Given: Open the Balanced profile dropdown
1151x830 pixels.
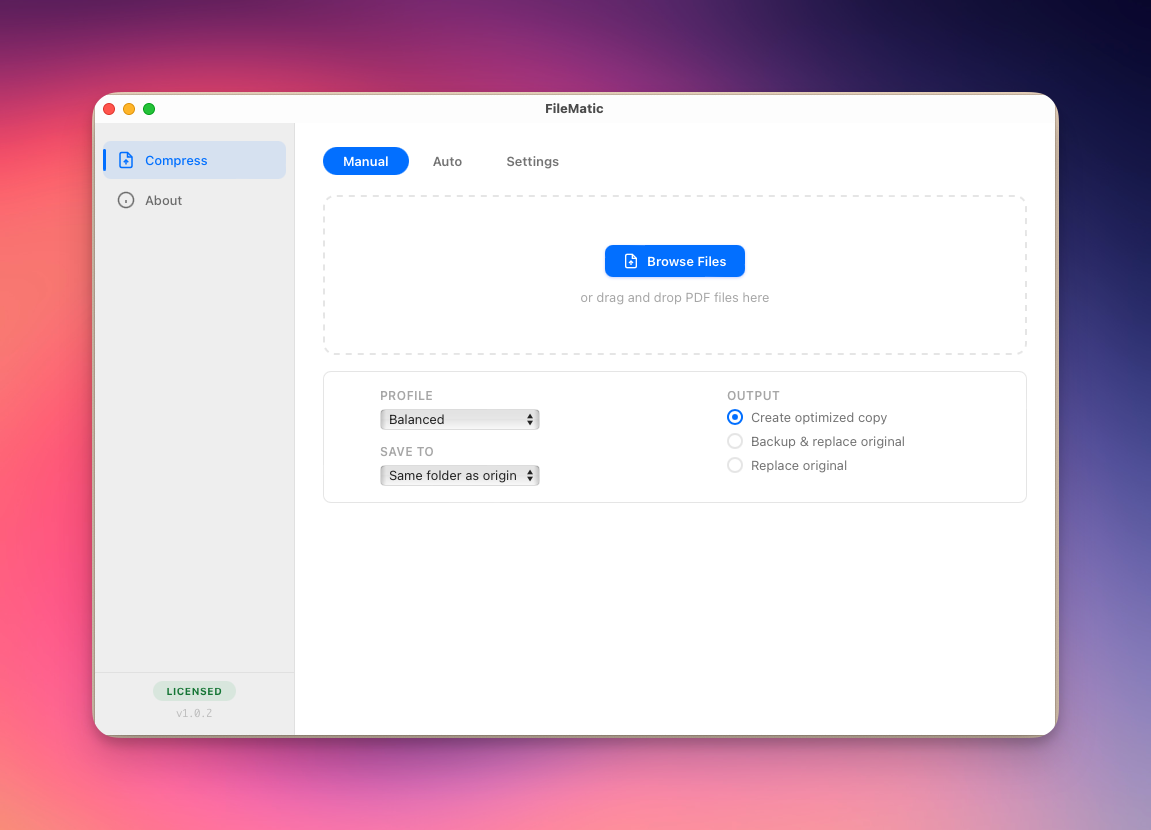Looking at the screenshot, I should click(x=460, y=419).
